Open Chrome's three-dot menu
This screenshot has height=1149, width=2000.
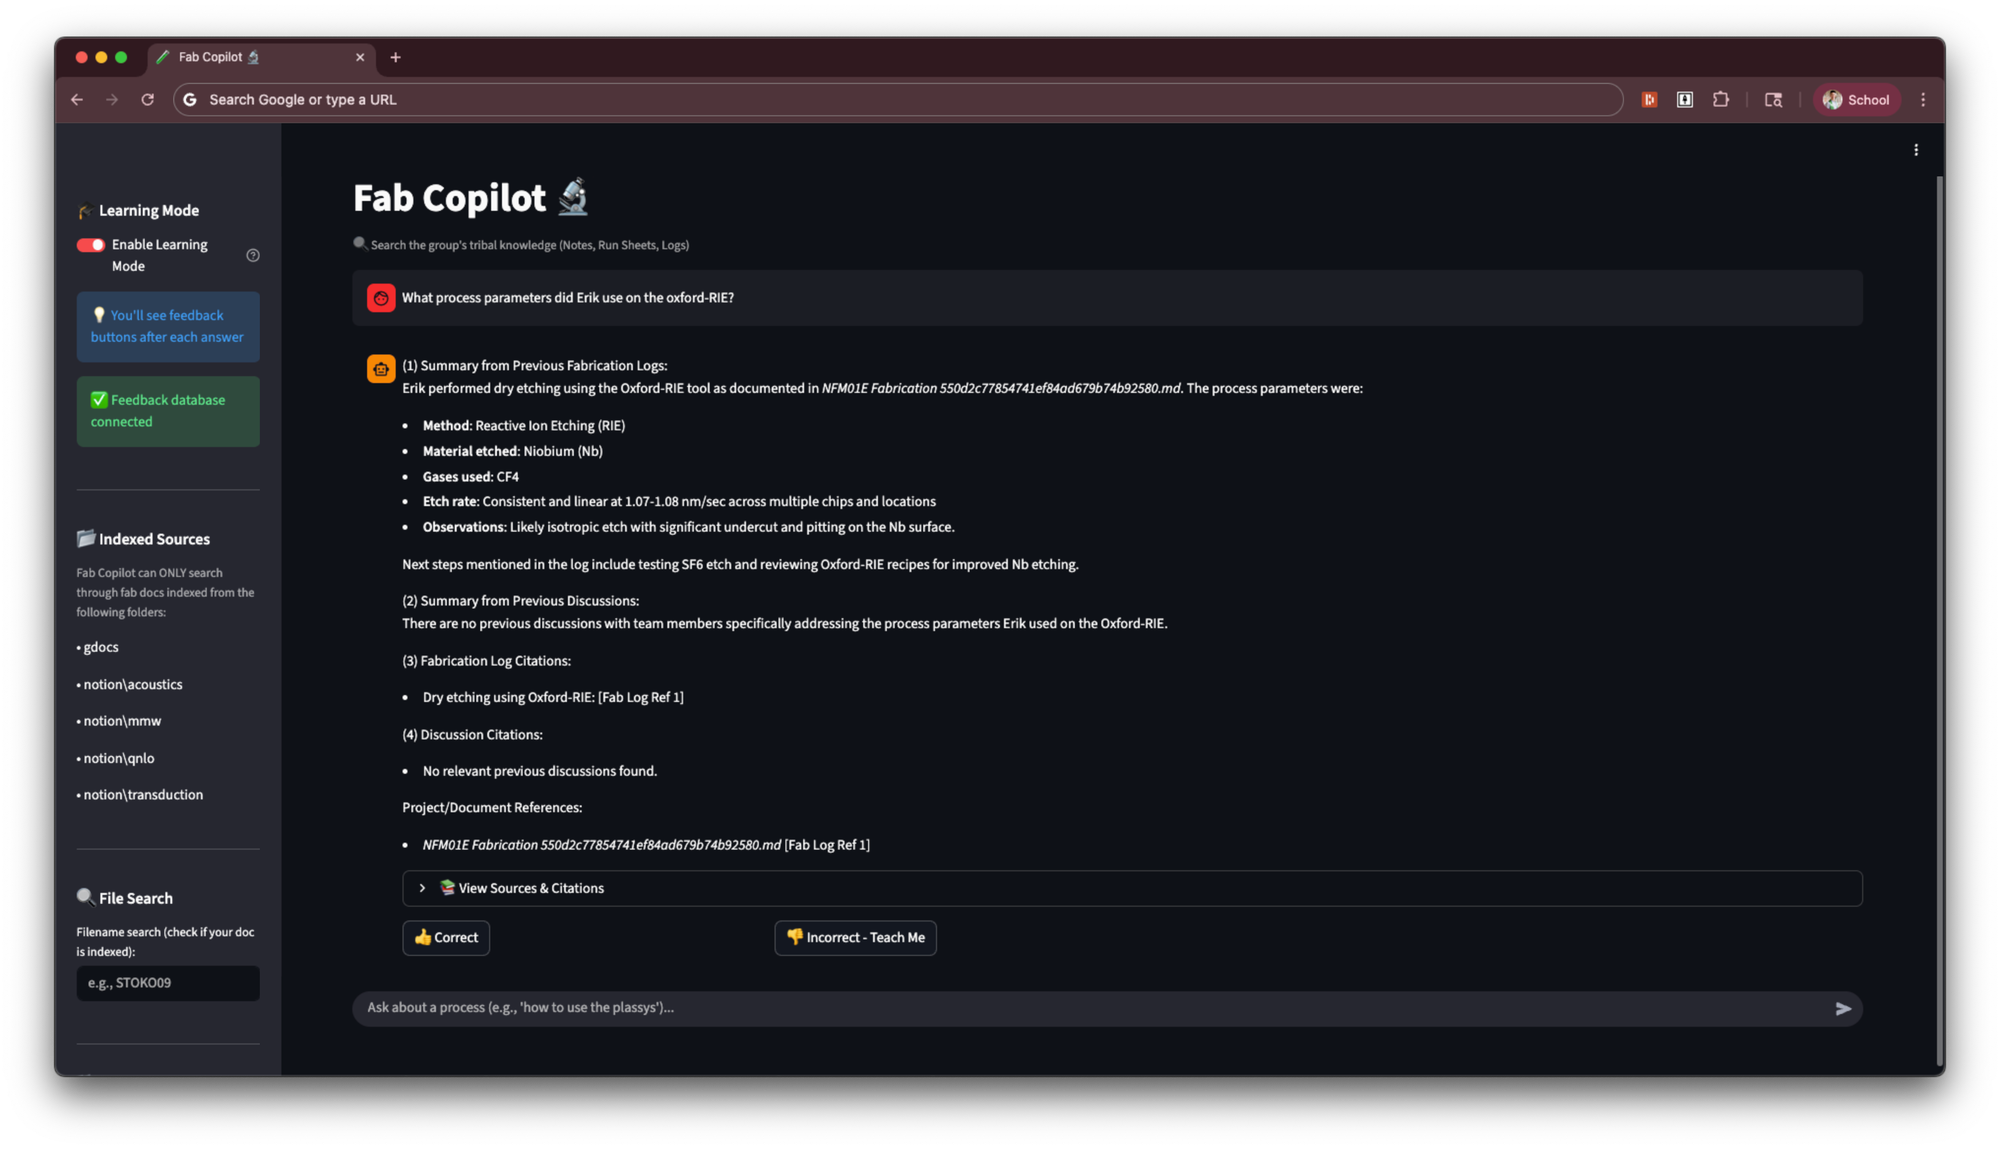pos(1923,100)
